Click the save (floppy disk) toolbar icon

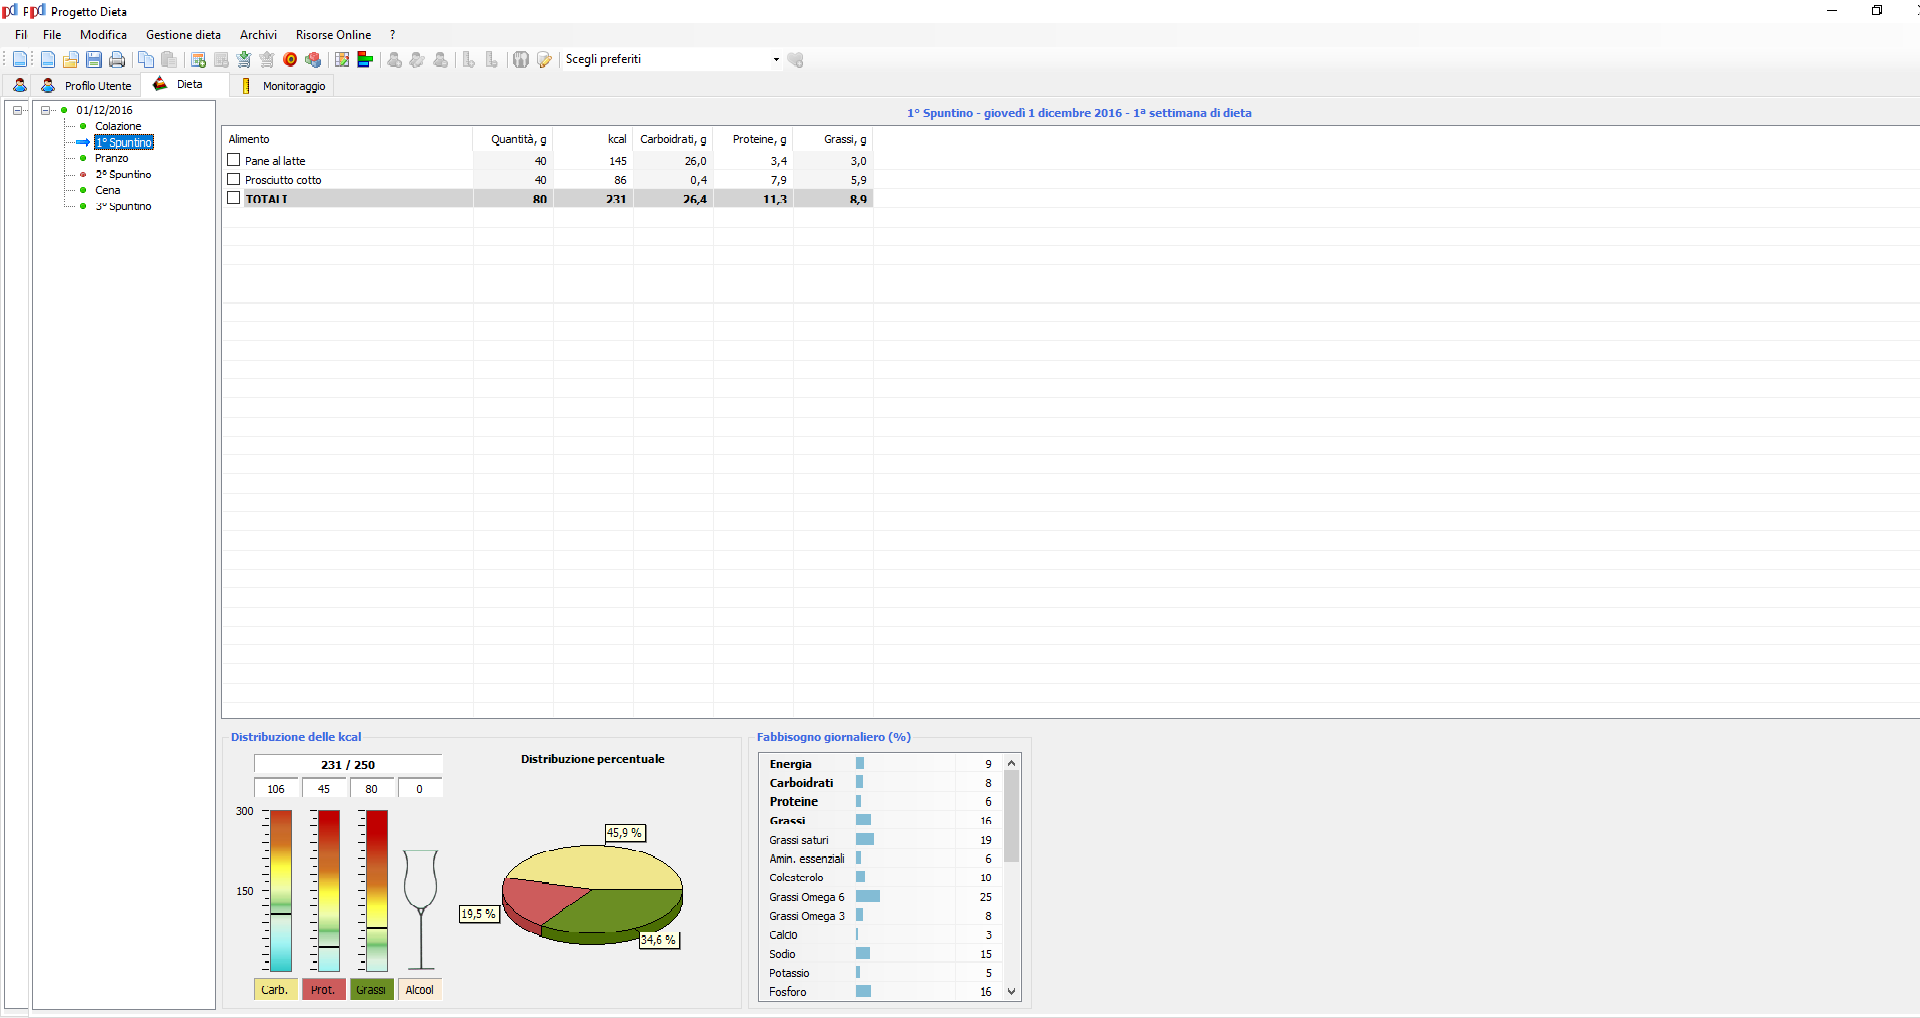pyautogui.click(x=94, y=60)
